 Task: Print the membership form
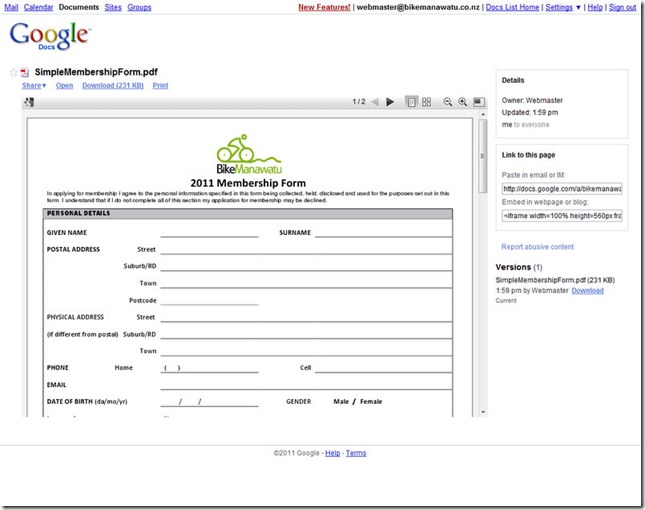(x=160, y=86)
